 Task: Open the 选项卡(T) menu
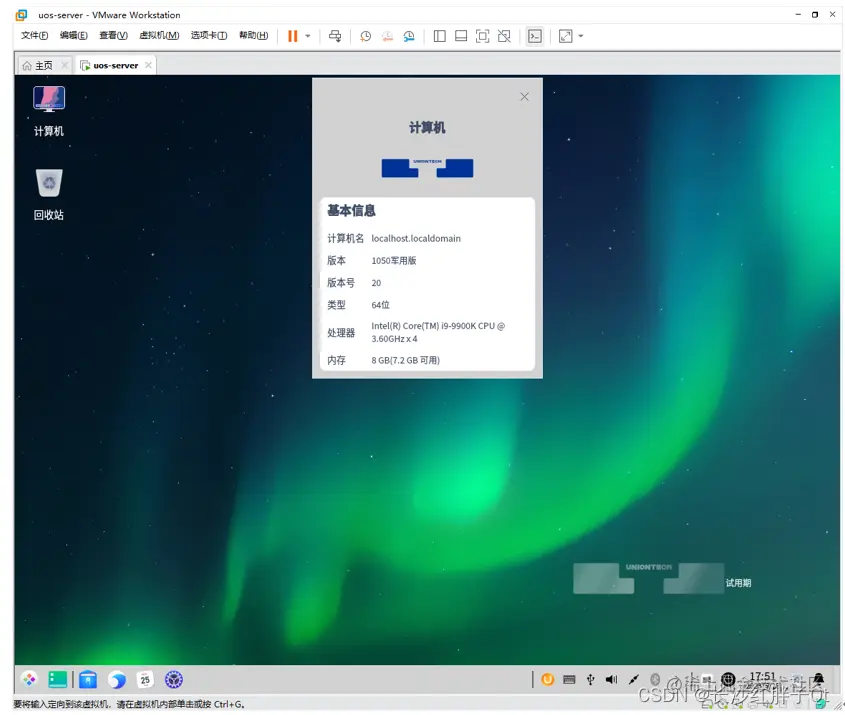pyautogui.click(x=209, y=36)
